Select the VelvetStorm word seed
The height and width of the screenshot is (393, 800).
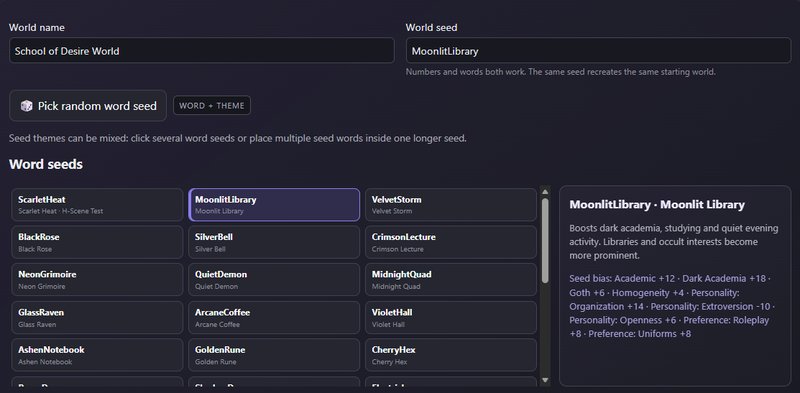click(451, 205)
